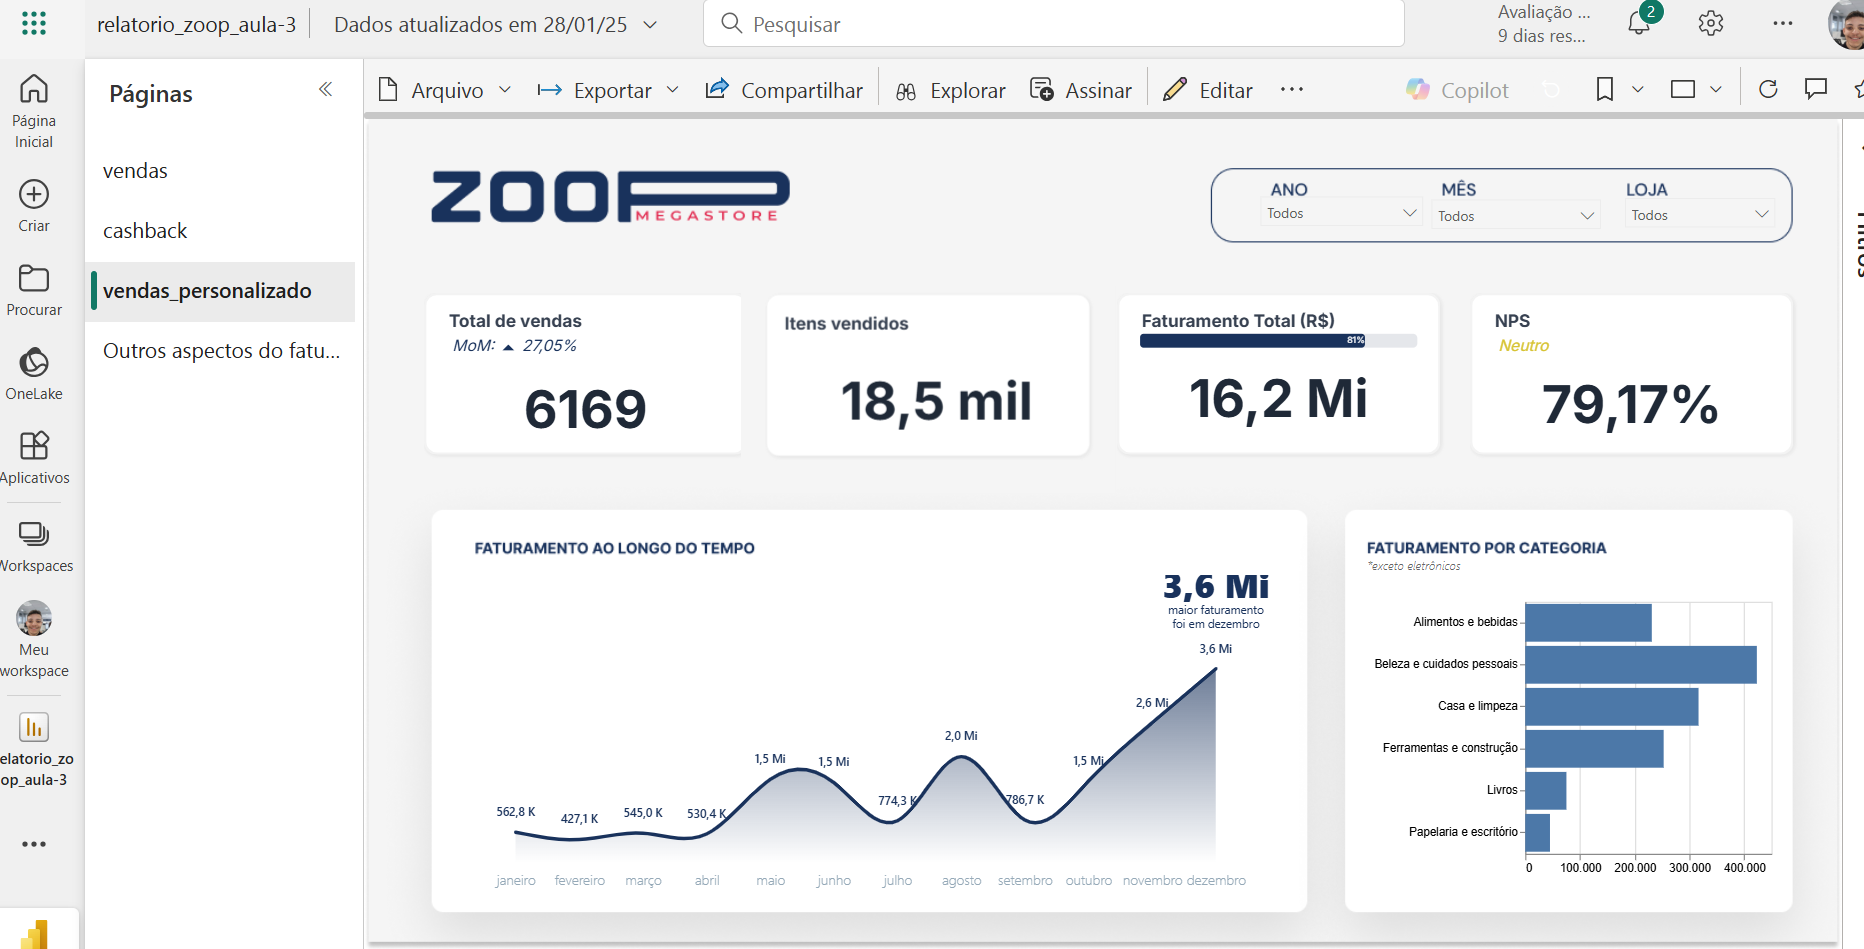Image resolution: width=1864 pixels, height=949 pixels.
Task: Click the Zoop Megastore logo
Action: pyautogui.click(x=610, y=196)
